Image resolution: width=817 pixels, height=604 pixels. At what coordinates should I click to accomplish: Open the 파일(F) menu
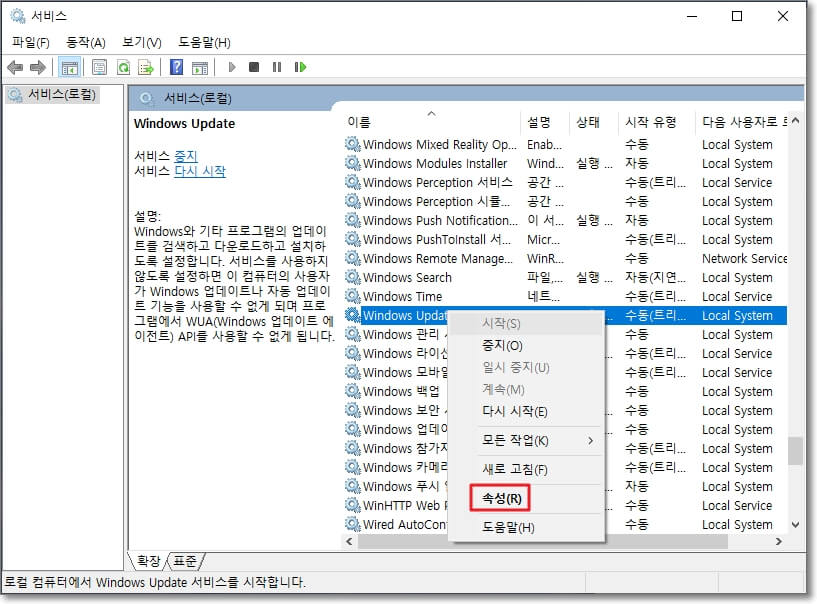click(x=31, y=42)
